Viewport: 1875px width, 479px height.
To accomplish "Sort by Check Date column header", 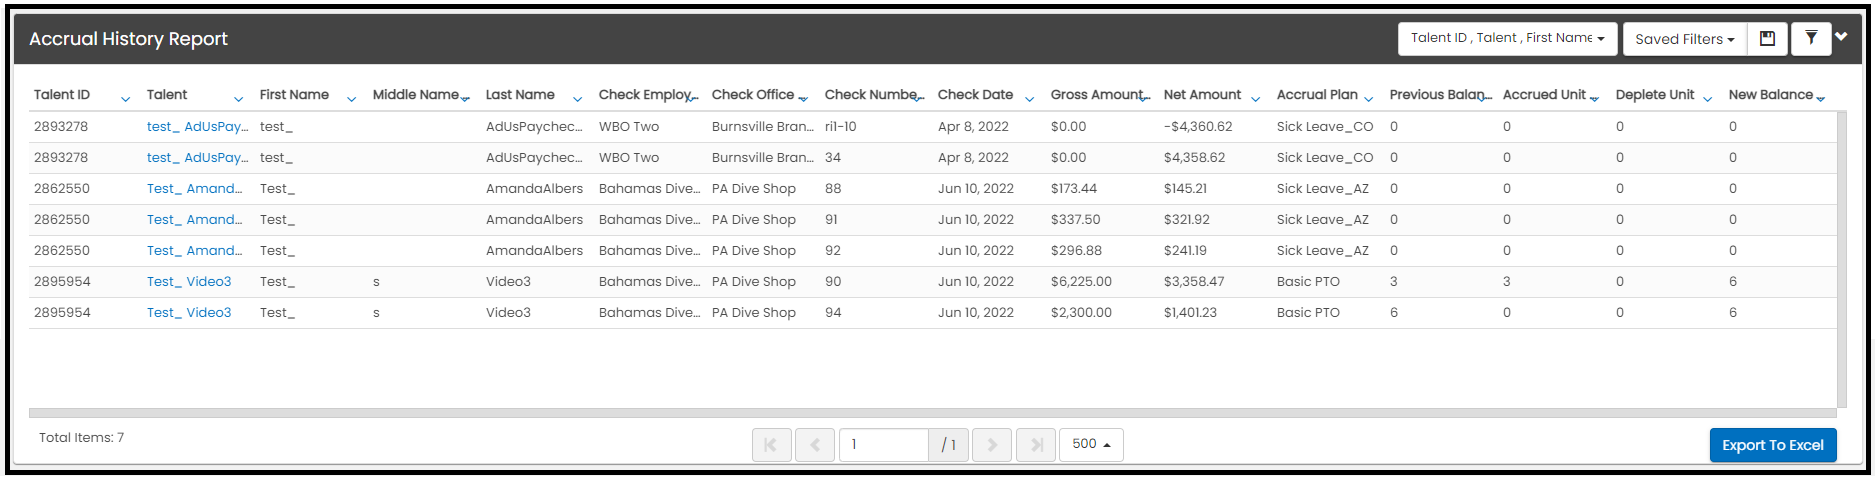I will tap(975, 95).
